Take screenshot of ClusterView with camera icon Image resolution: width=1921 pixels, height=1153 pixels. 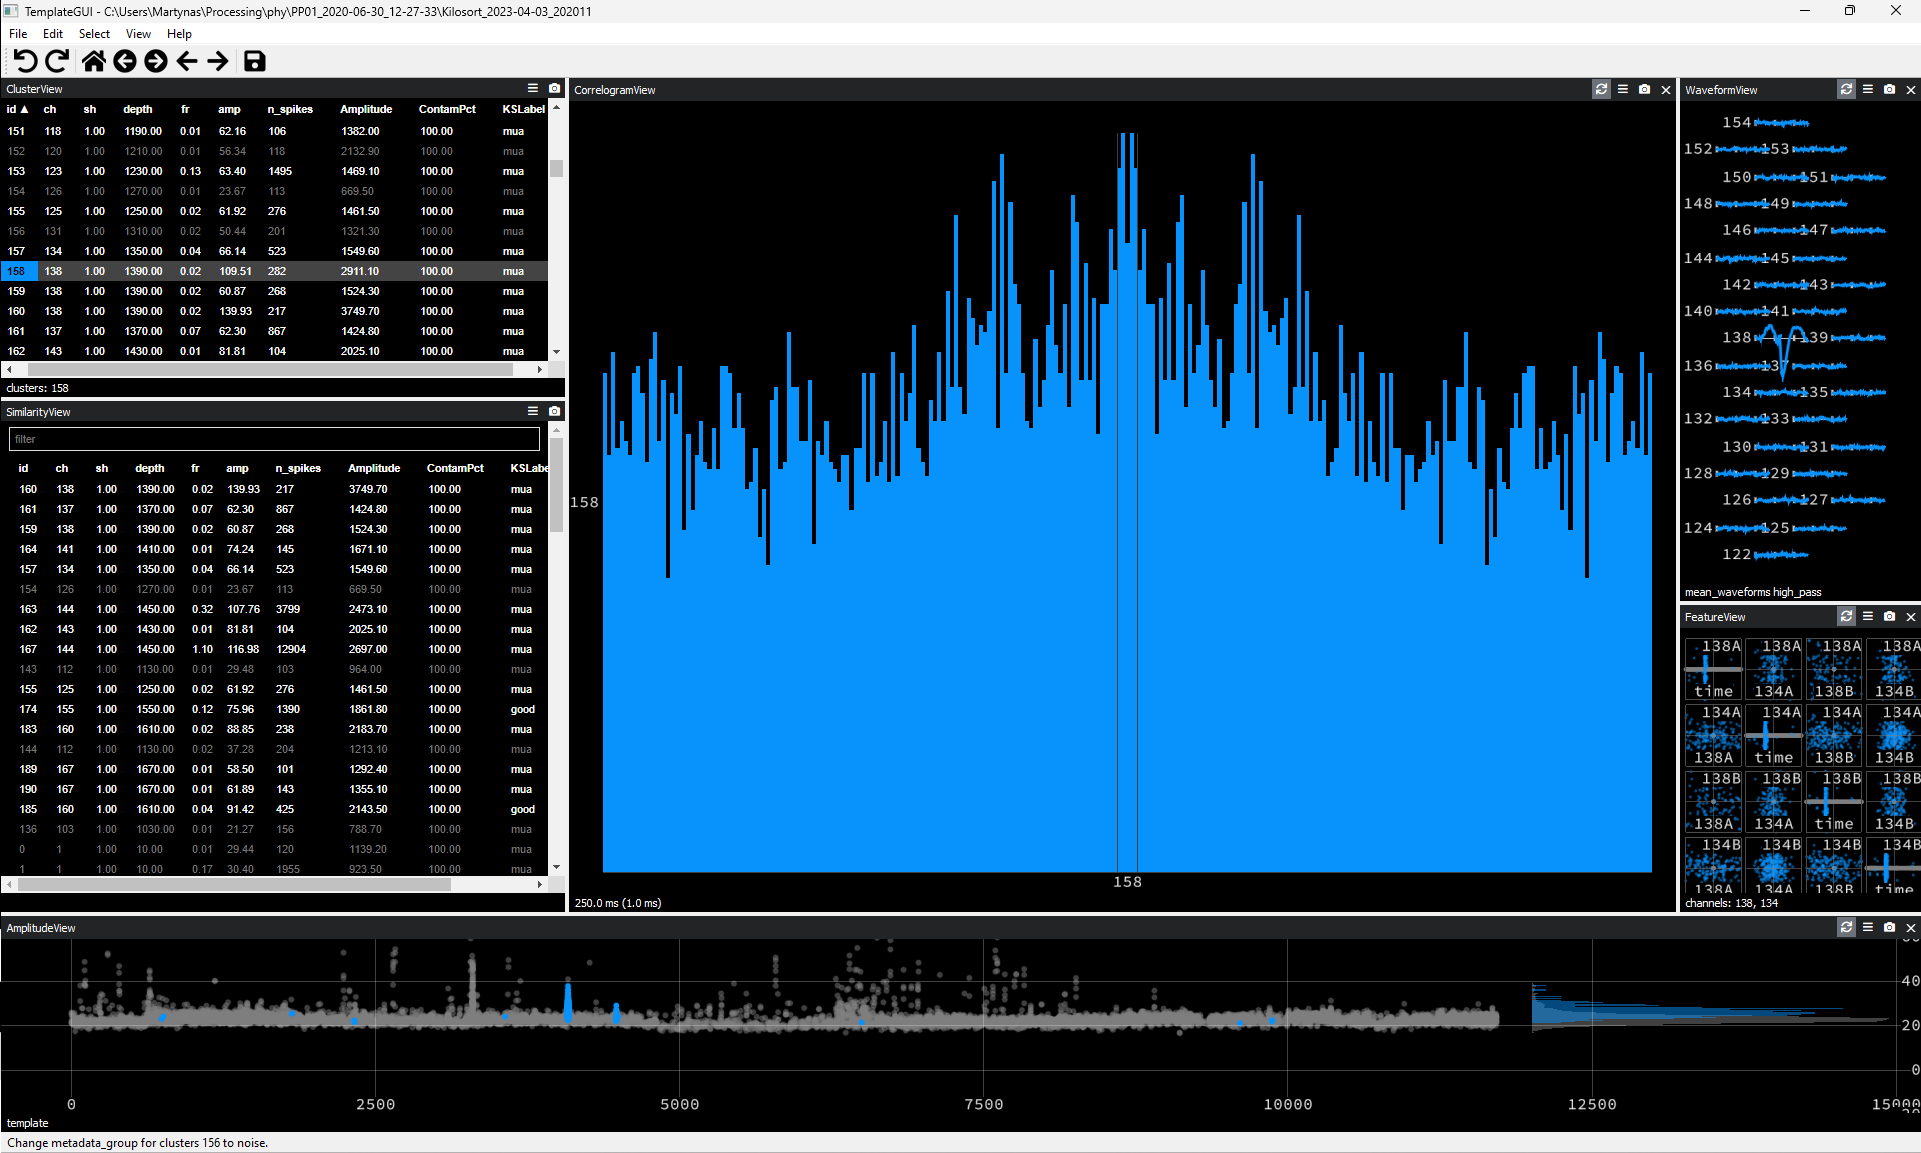click(555, 88)
